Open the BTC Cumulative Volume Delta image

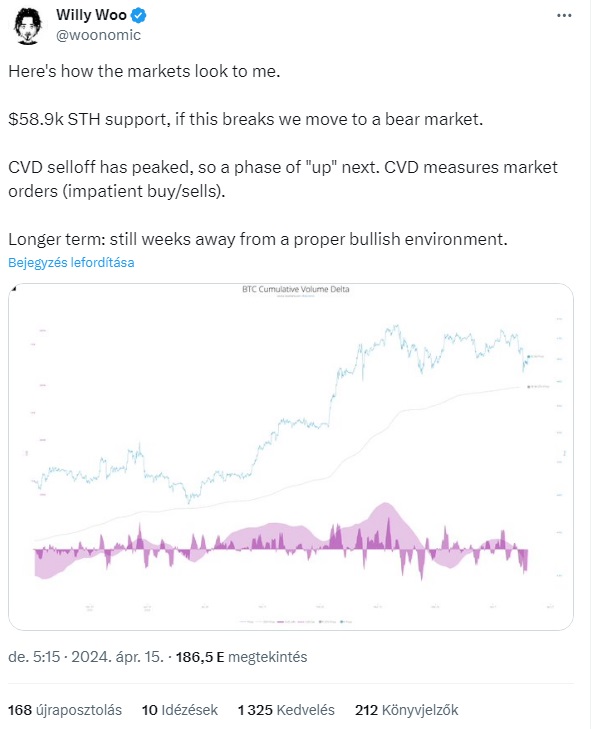point(291,457)
